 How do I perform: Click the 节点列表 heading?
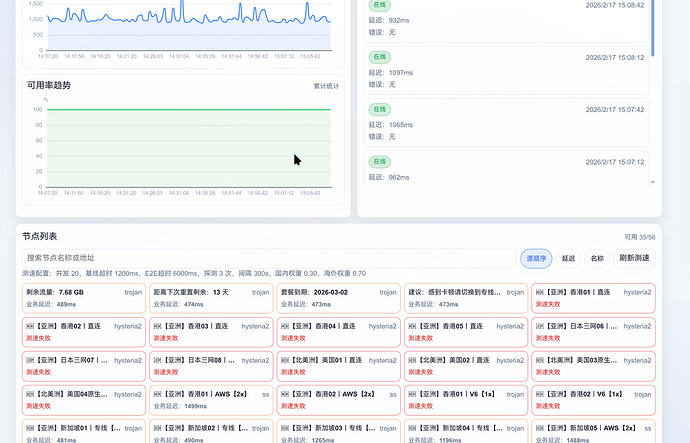tap(40, 236)
